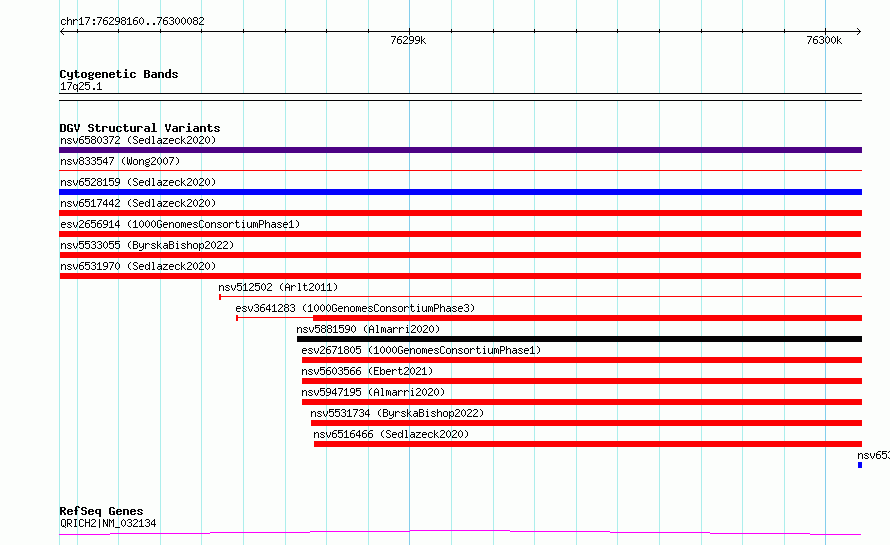Click the thick red bar of esv3641283
The image size is (890, 545).
(587, 318)
